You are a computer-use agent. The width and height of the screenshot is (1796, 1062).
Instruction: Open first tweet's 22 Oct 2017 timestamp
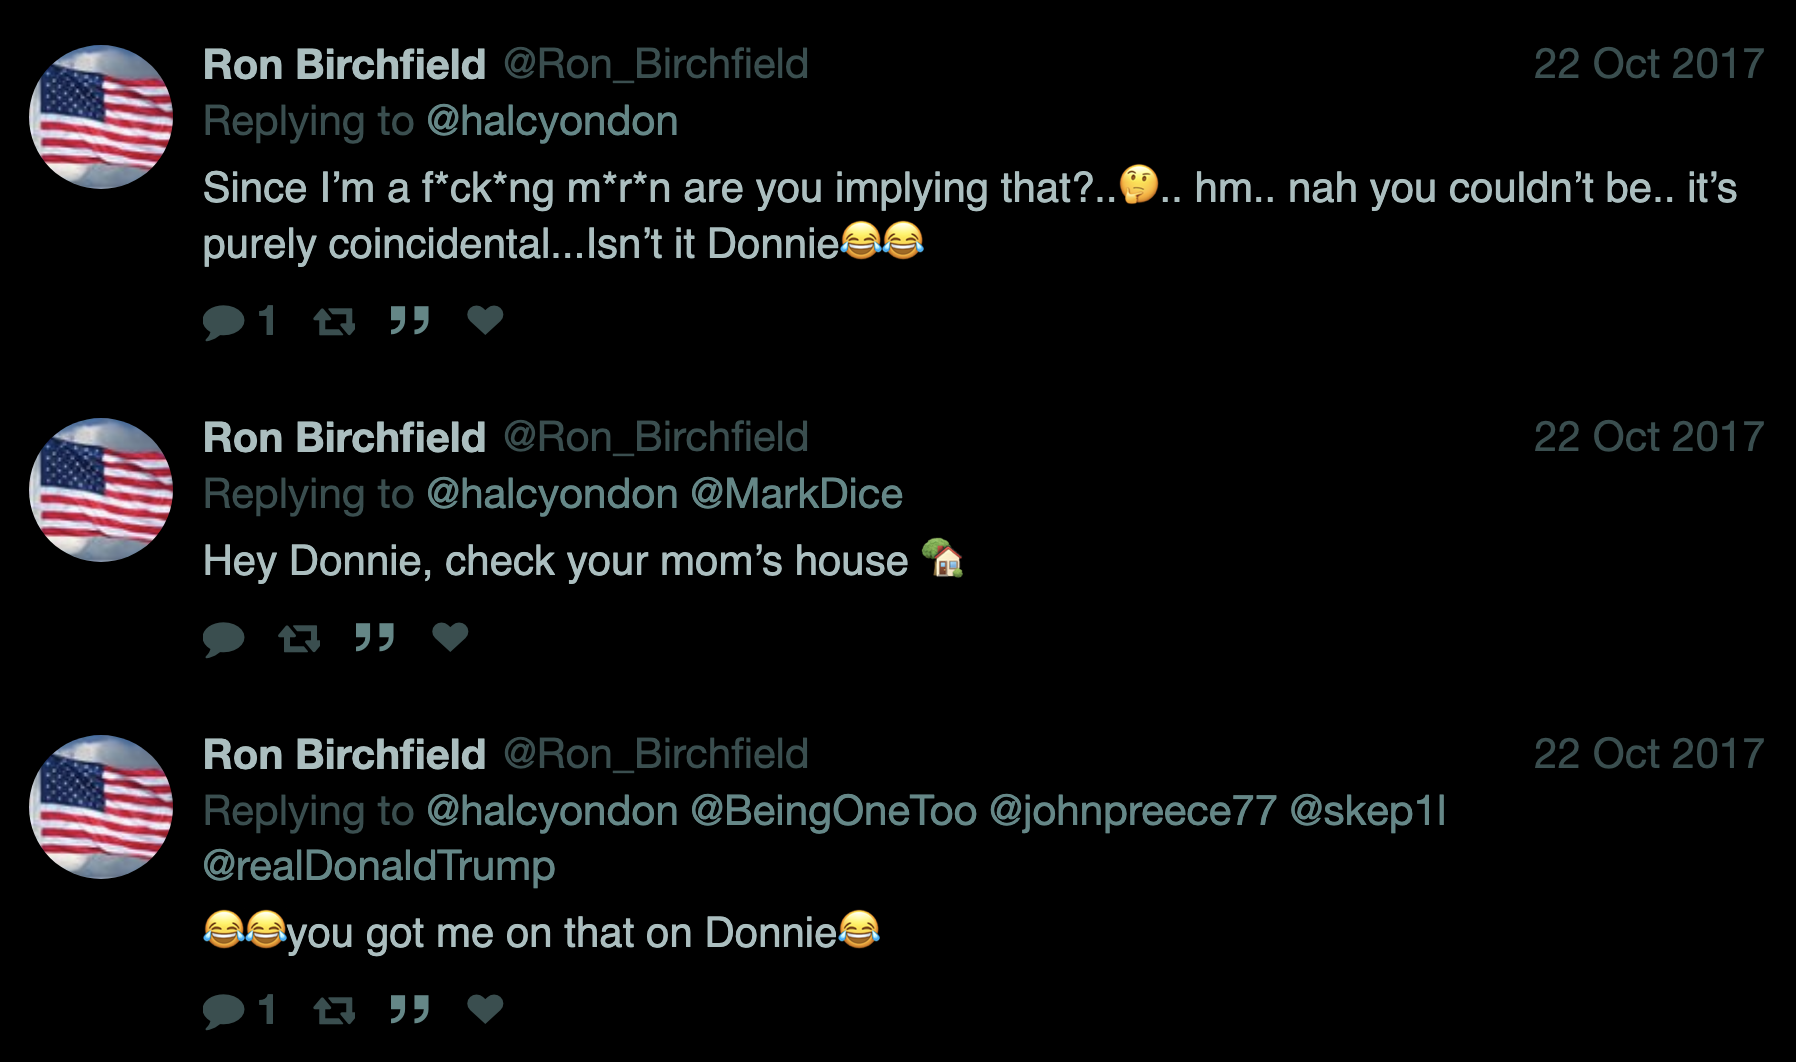[x=1648, y=64]
